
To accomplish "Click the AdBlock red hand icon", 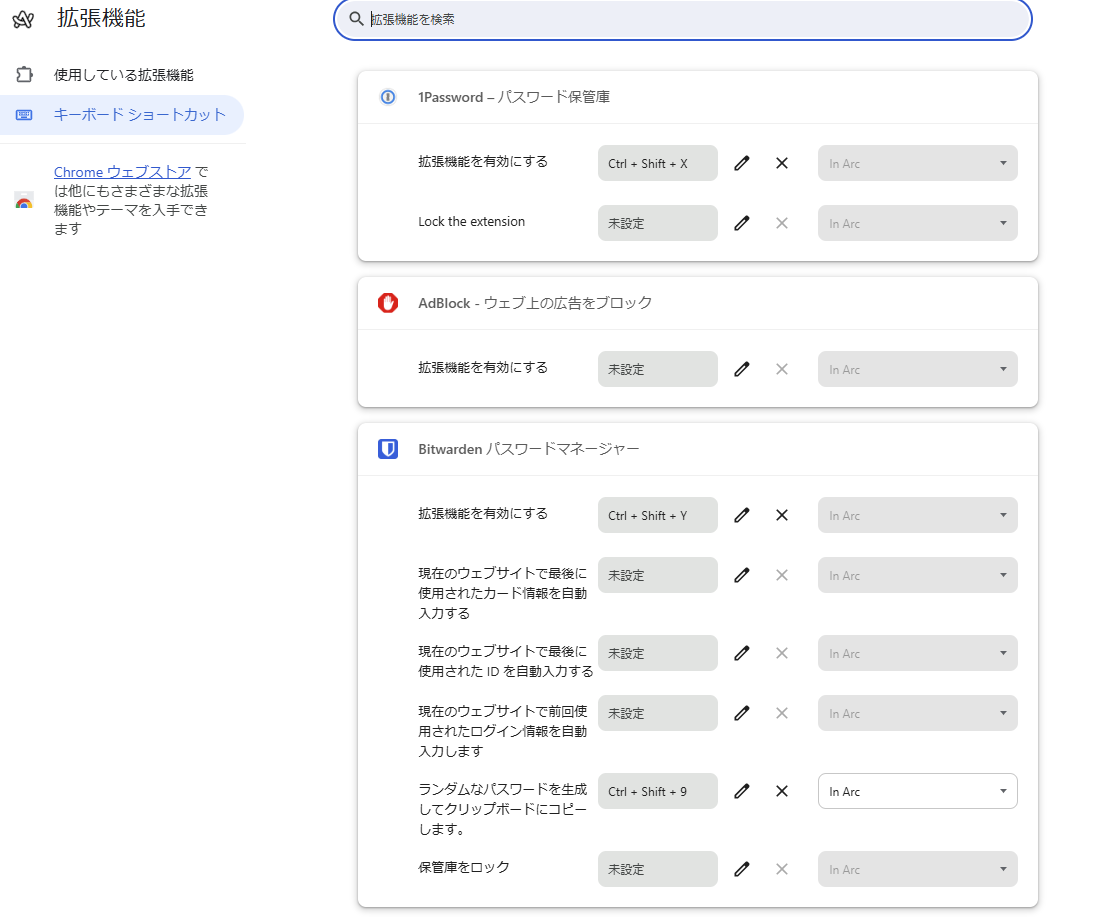I will point(388,303).
